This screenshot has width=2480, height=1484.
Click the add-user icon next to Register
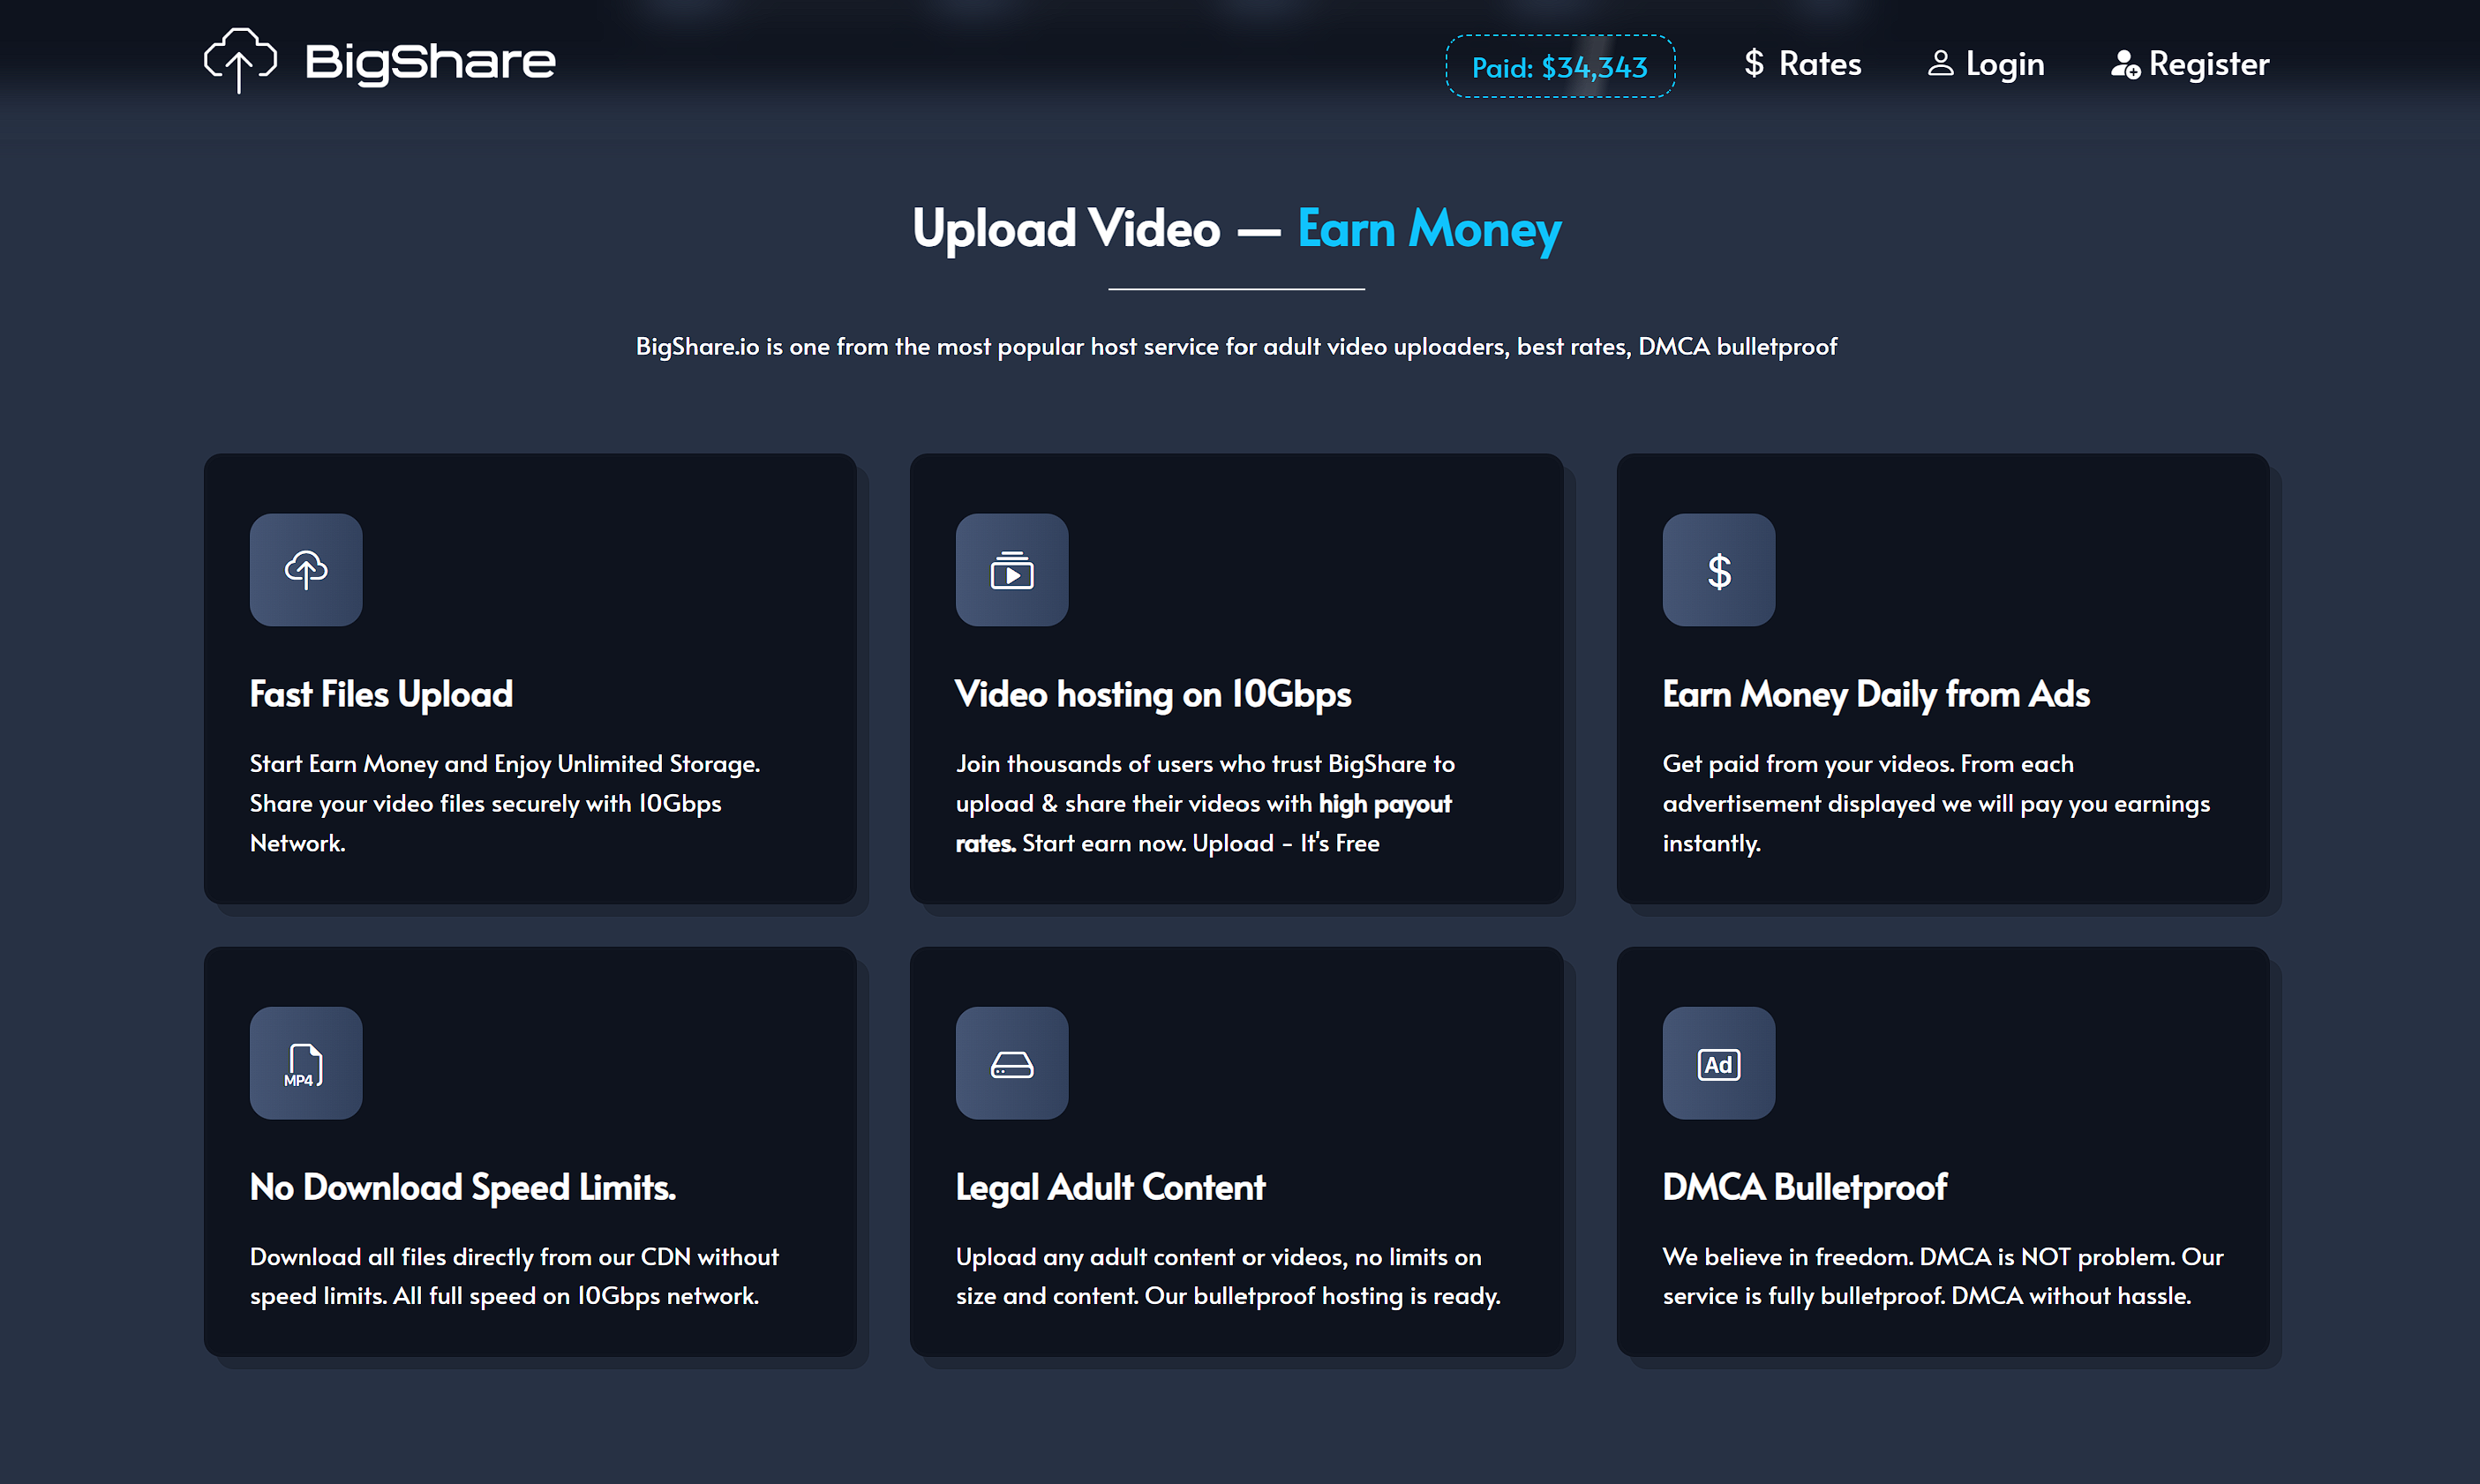tap(2126, 65)
